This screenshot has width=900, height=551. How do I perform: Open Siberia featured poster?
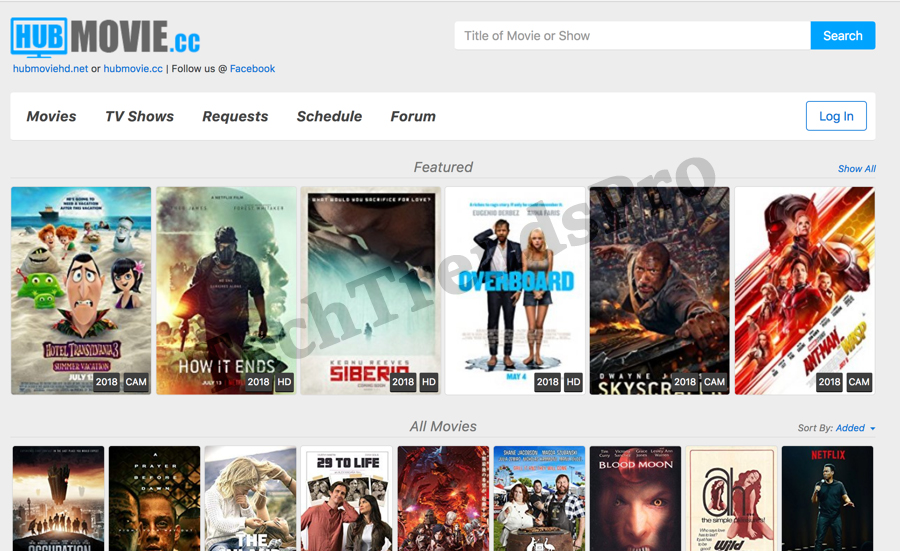coord(371,290)
